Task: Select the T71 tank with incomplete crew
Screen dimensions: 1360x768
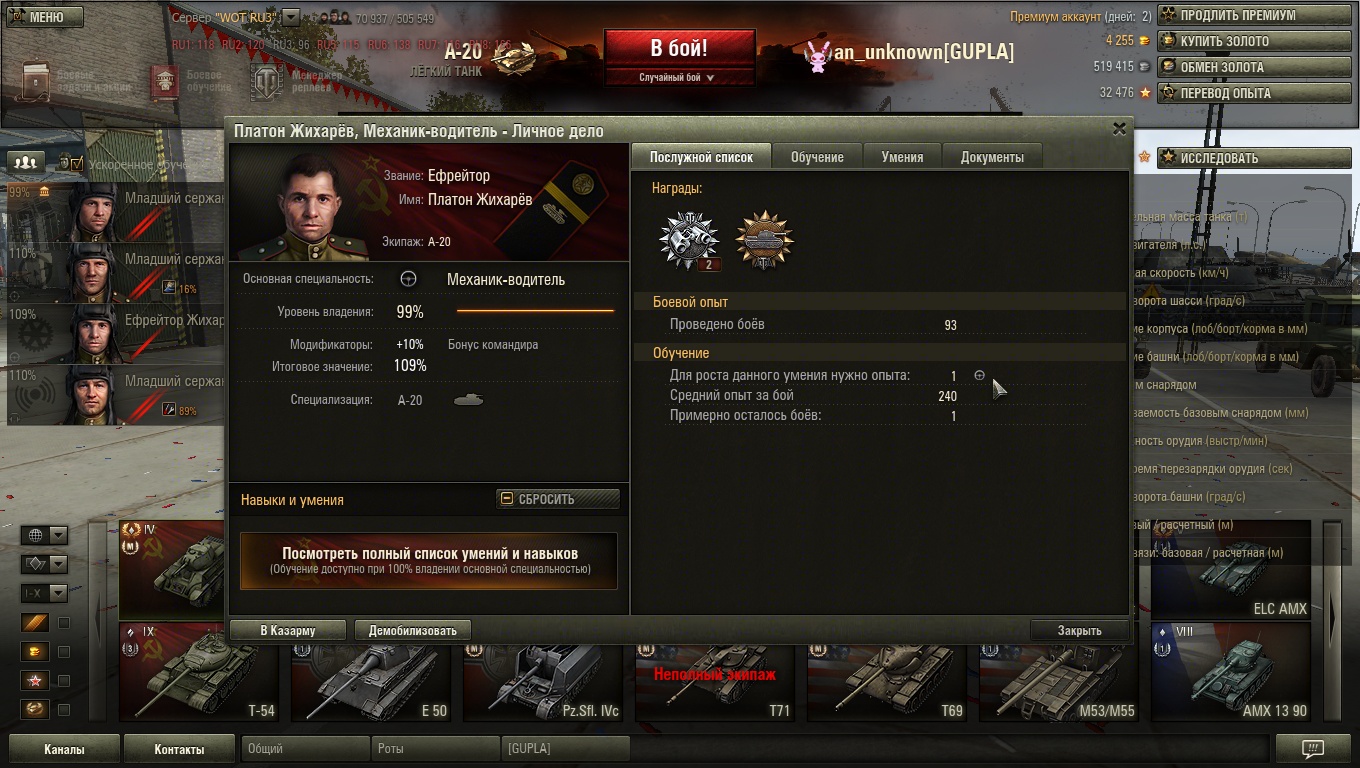Action: click(x=714, y=682)
